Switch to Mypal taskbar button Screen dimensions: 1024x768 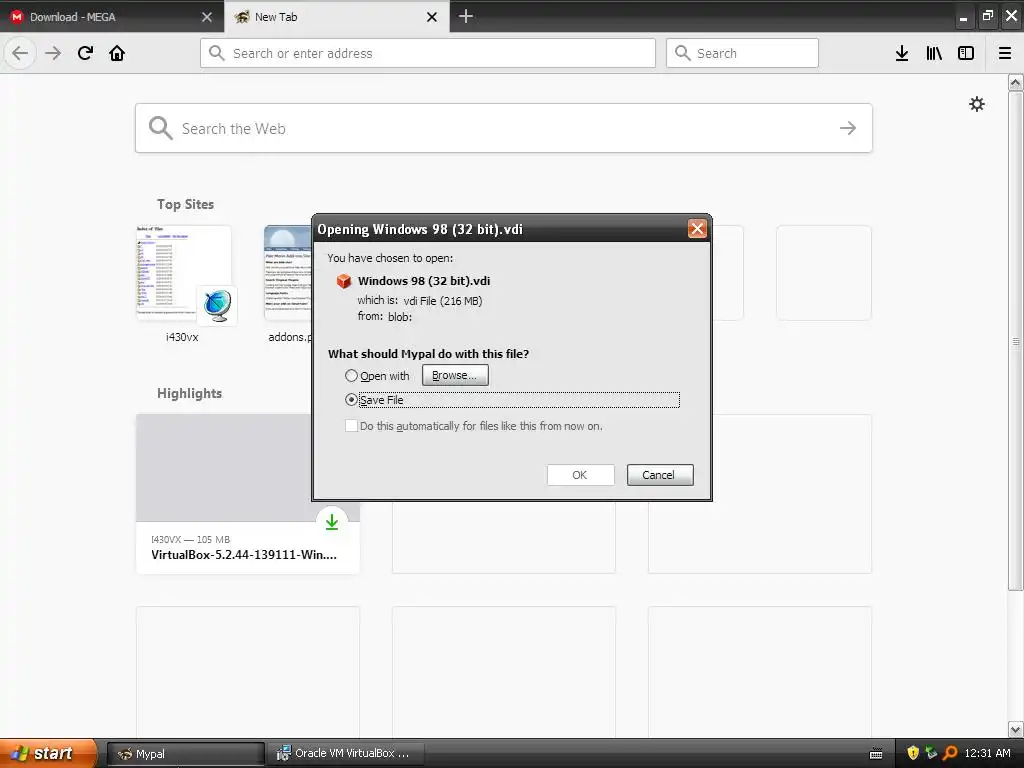click(185, 754)
